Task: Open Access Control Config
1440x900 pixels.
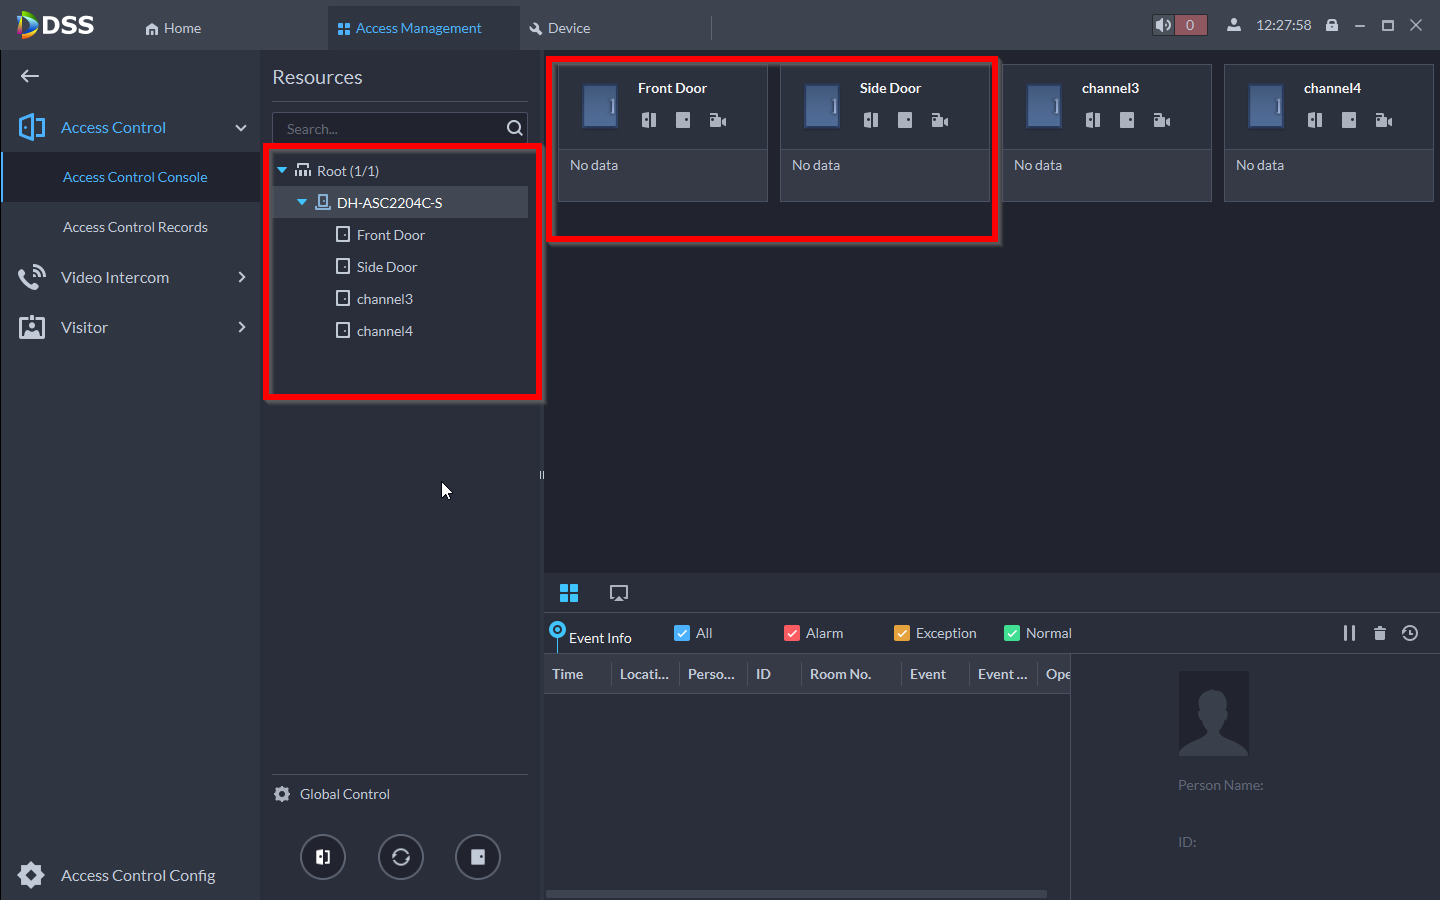Action: tap(138, 876)
